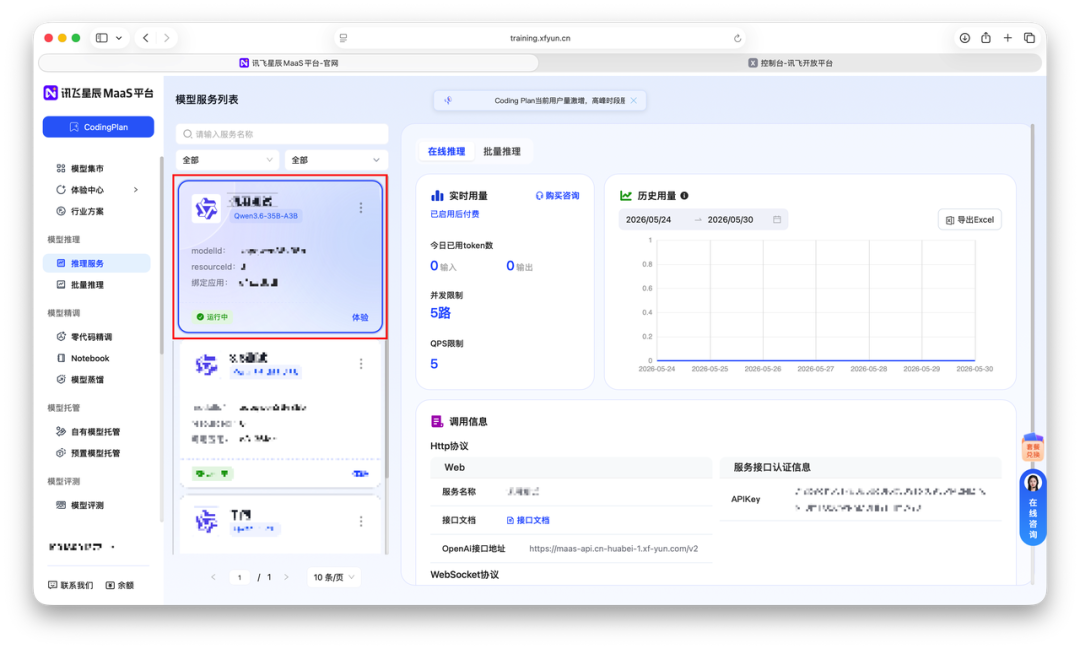Reload the page in Safari
This screenshot has width=1080, height=649.
[x=737, y=38]
